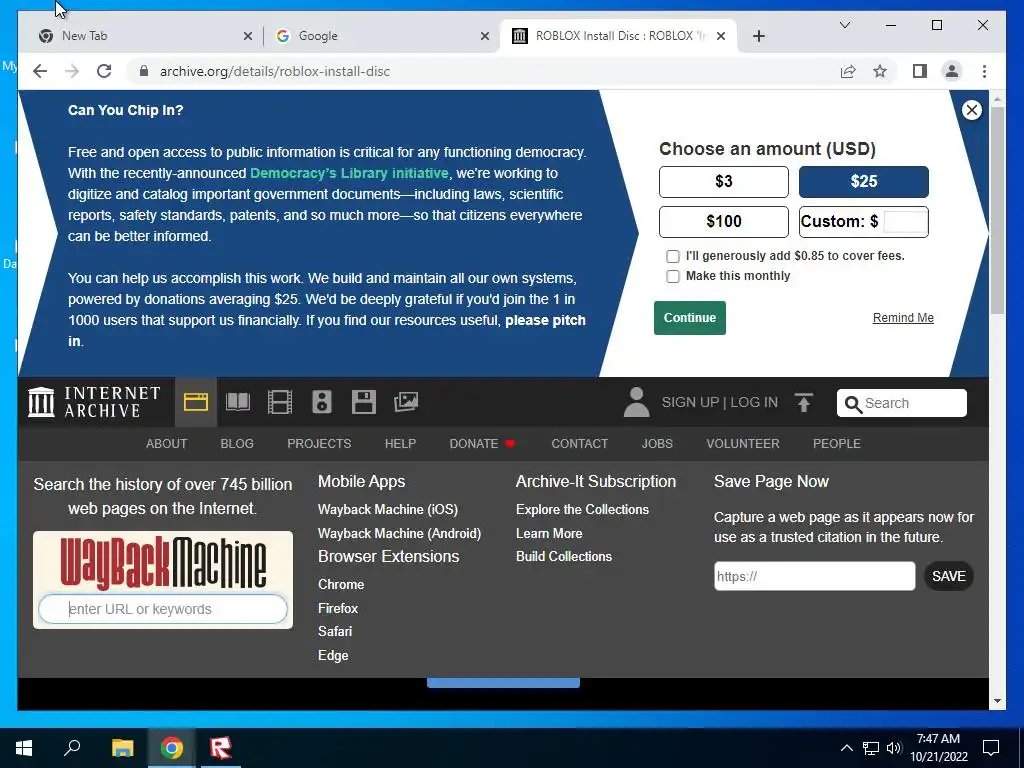Screen dimensions: 1024x768
Task: Click the green Continue button
Action: click(x=690, y=318)
